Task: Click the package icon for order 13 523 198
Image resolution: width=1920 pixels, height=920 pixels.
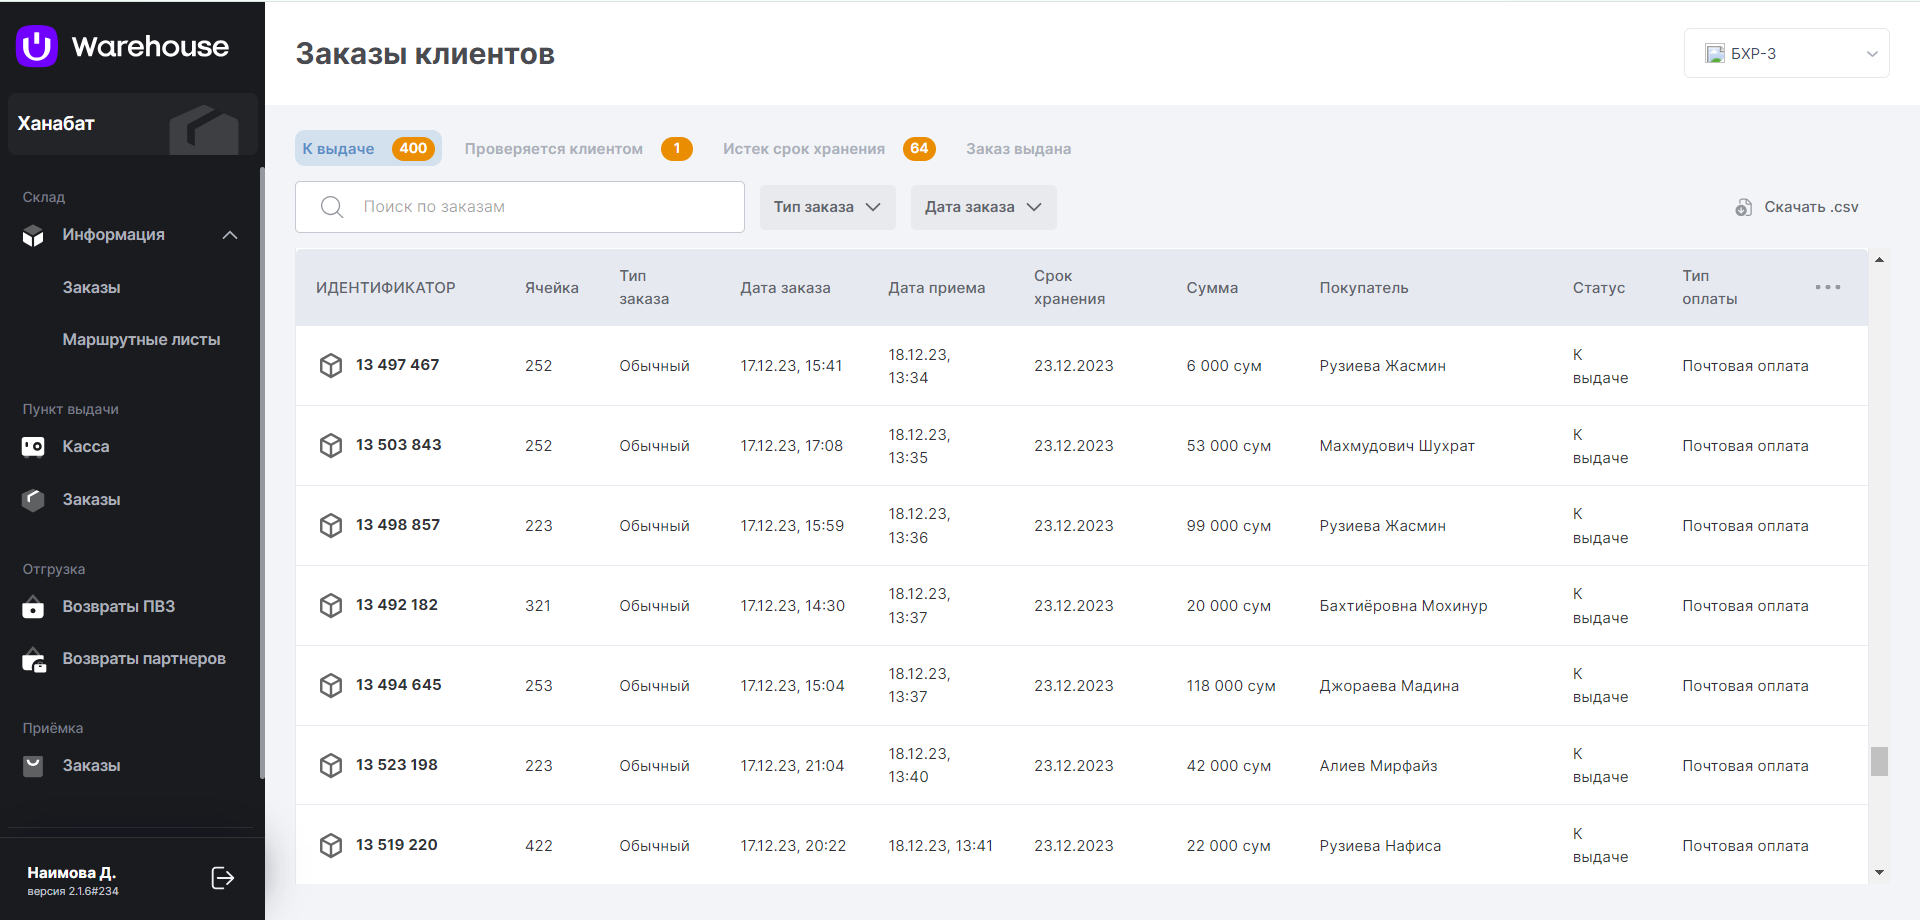Action: [331, 765]
